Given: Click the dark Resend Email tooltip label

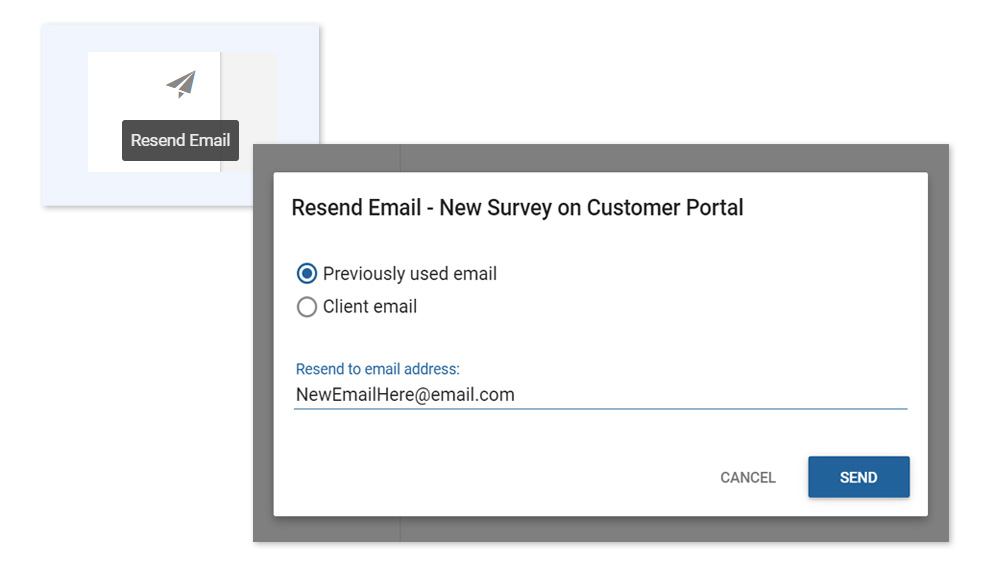Looking at the screenshot, I should (x=180, y=140).
